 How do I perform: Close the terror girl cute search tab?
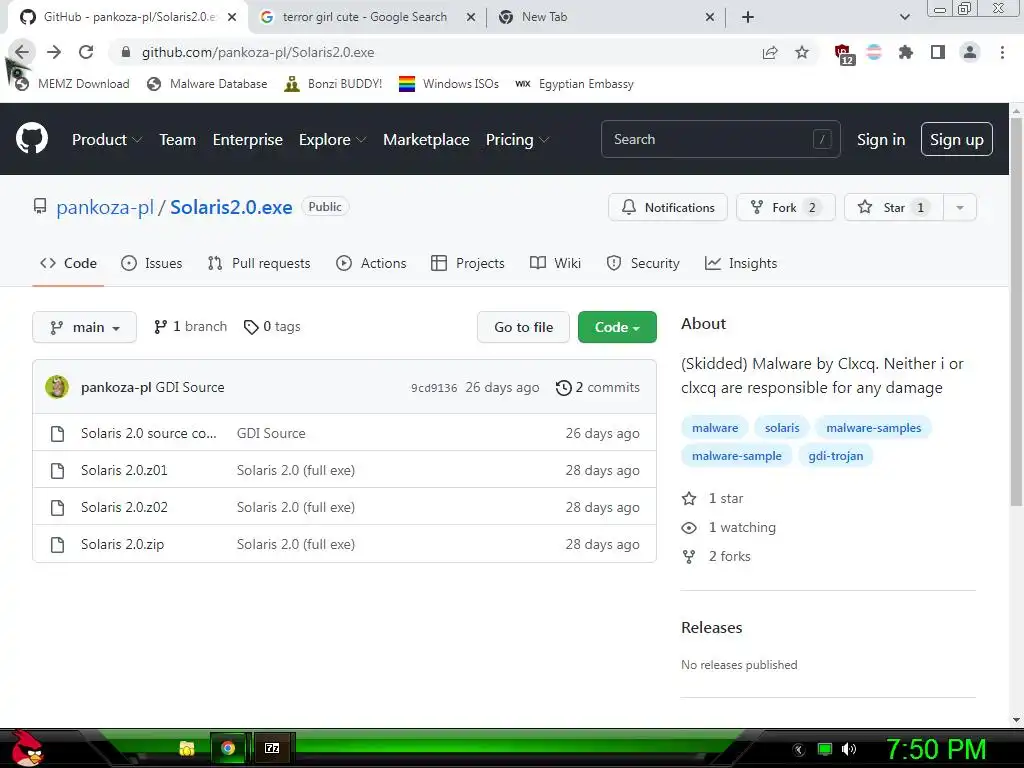click(x=471, y=17)
